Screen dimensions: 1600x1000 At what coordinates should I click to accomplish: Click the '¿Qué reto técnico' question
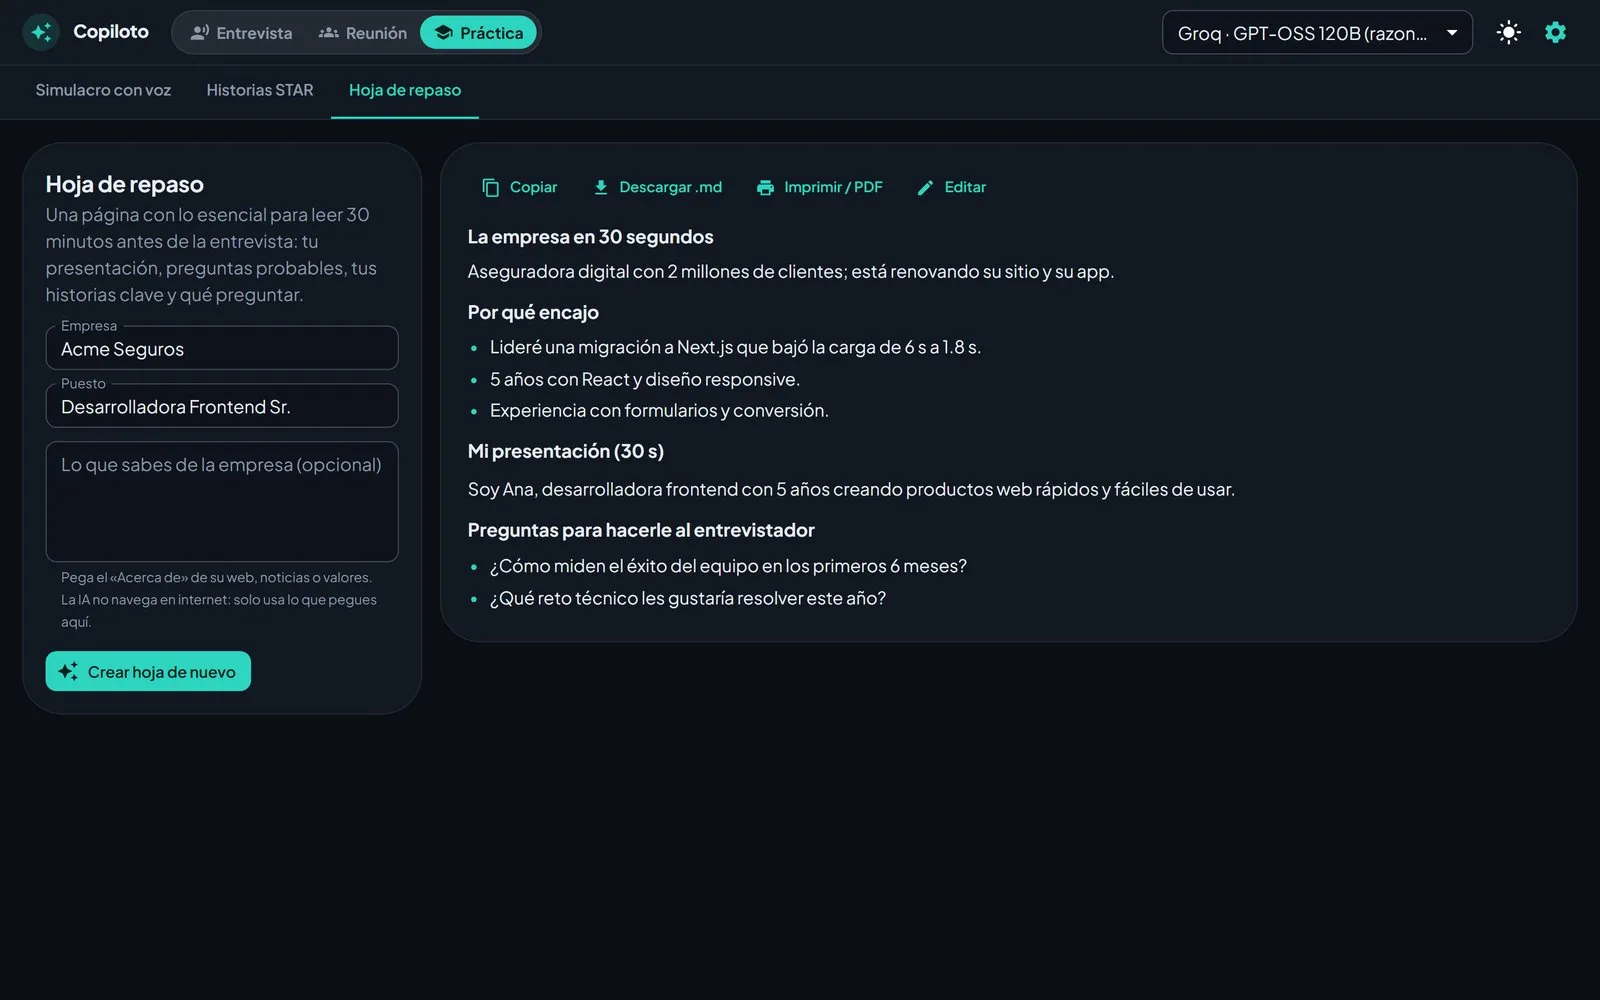pos(688,598)
